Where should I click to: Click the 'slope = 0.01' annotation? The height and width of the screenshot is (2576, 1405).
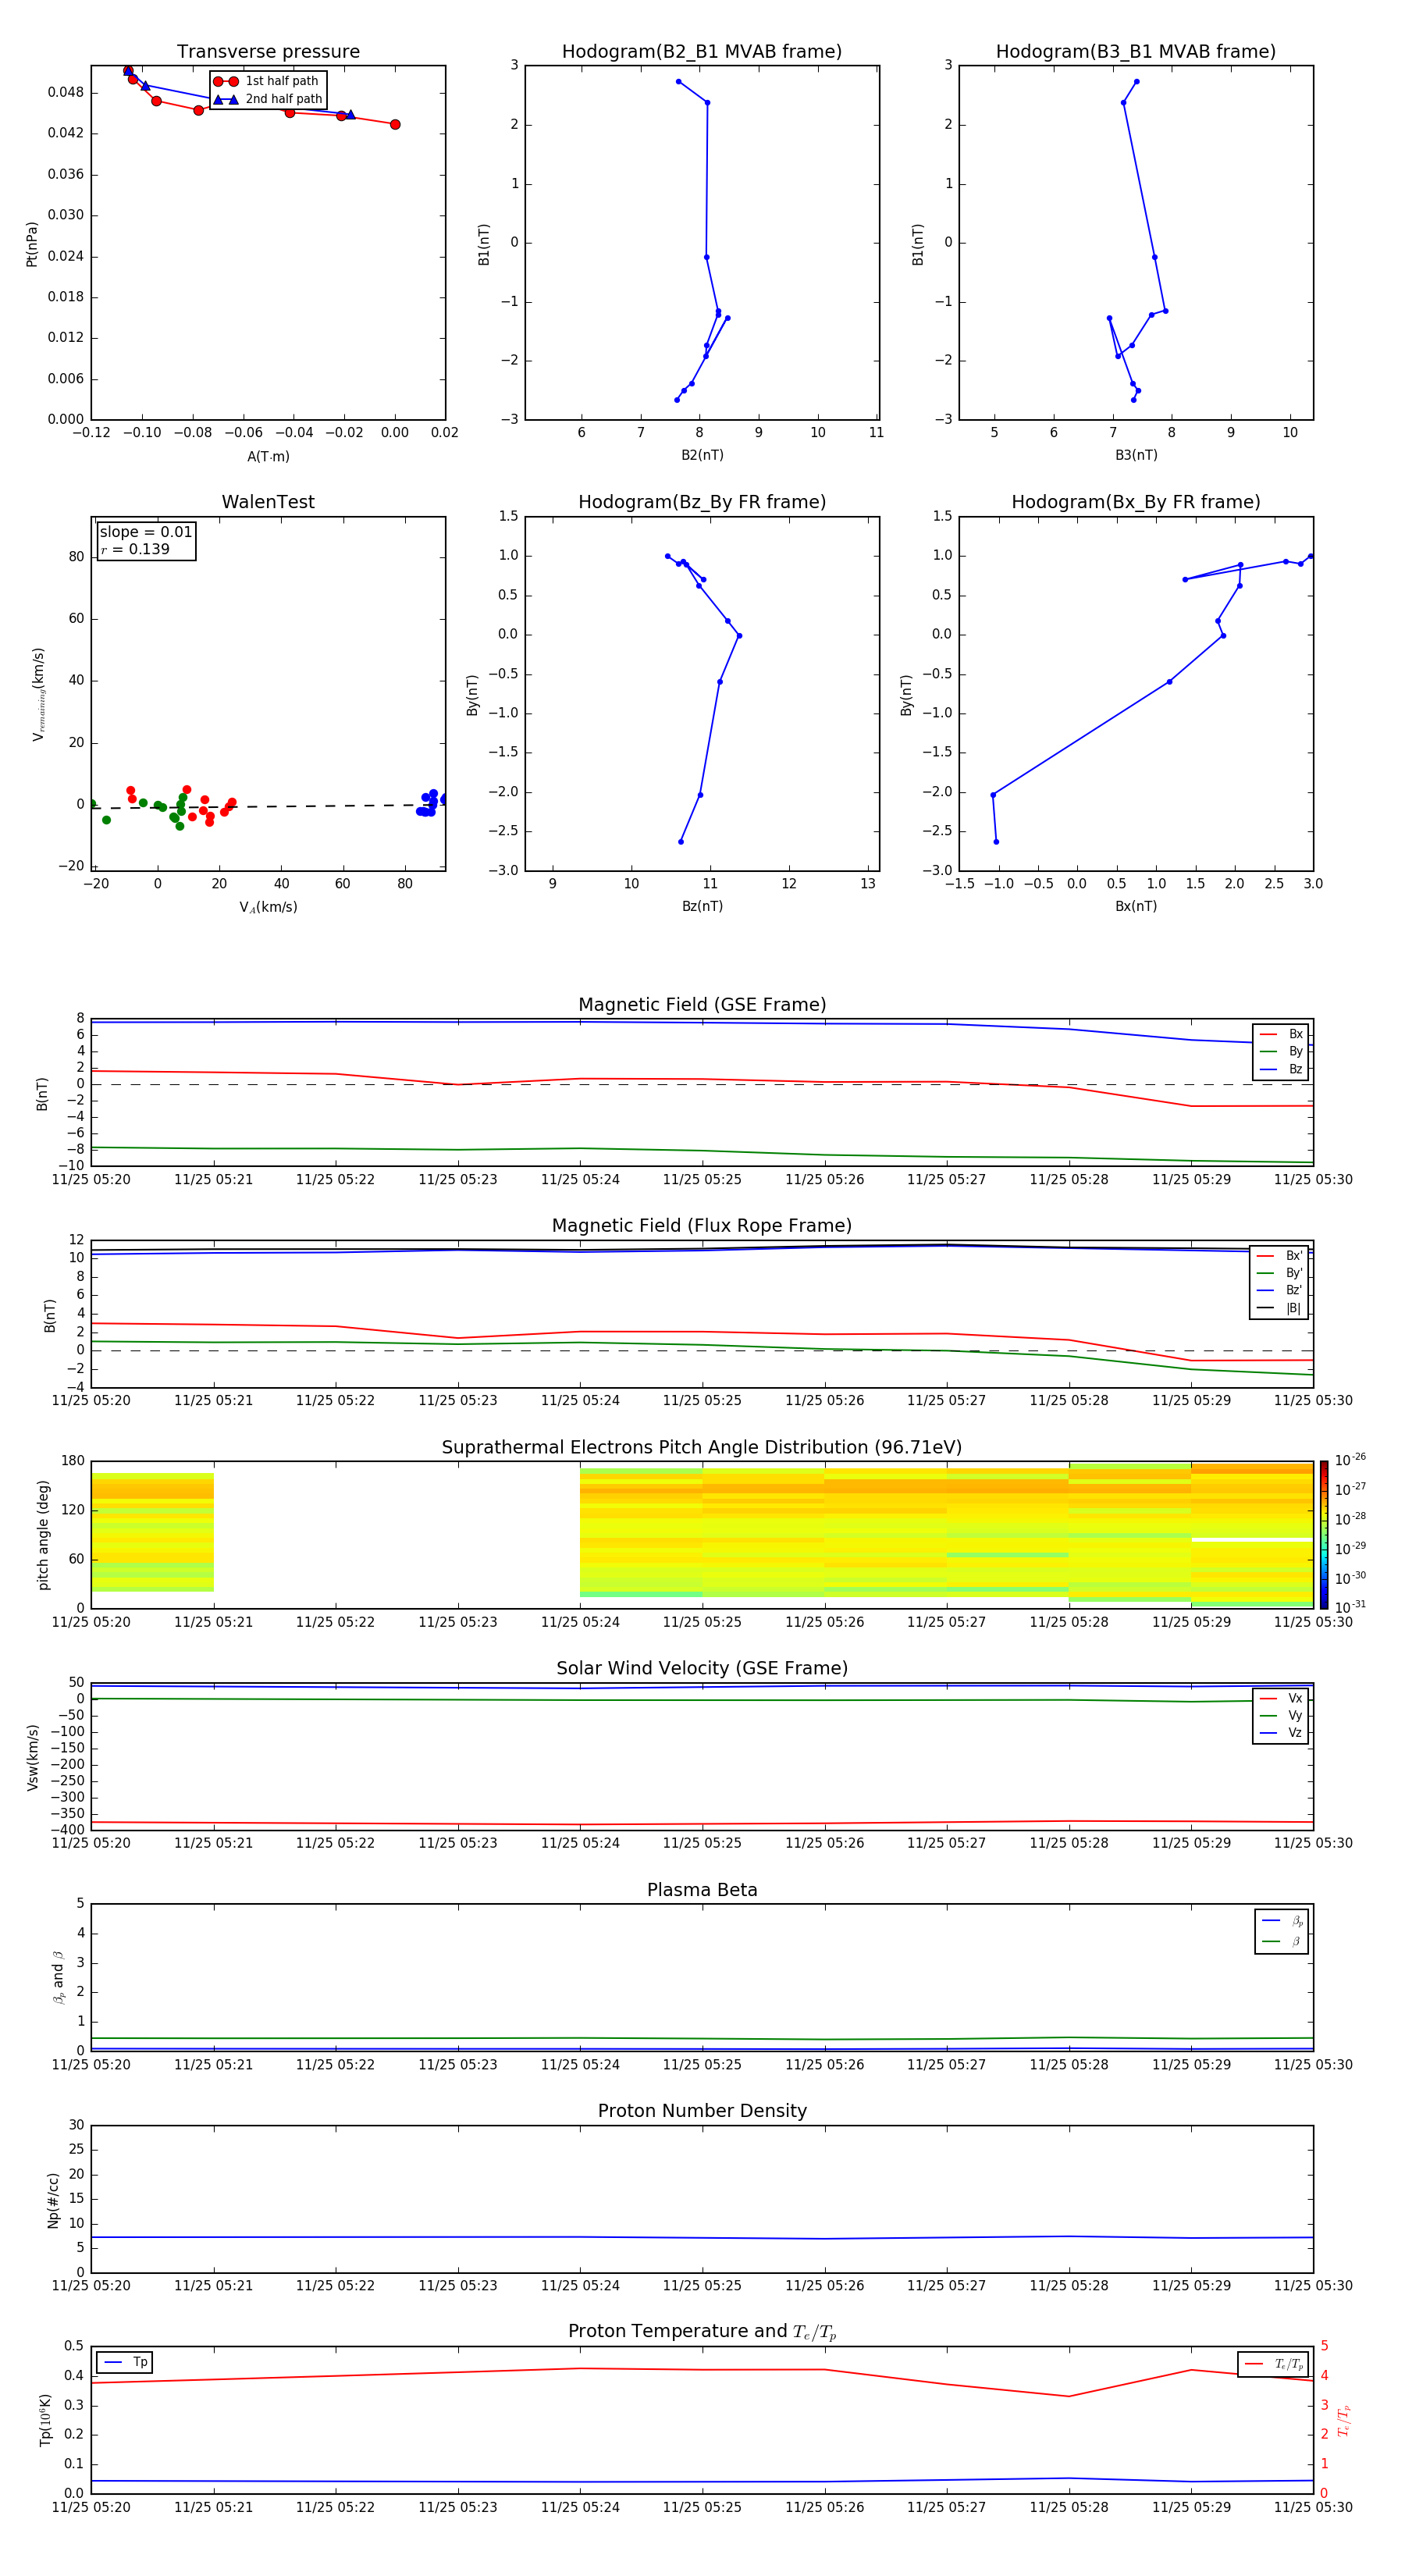point(146,532)
